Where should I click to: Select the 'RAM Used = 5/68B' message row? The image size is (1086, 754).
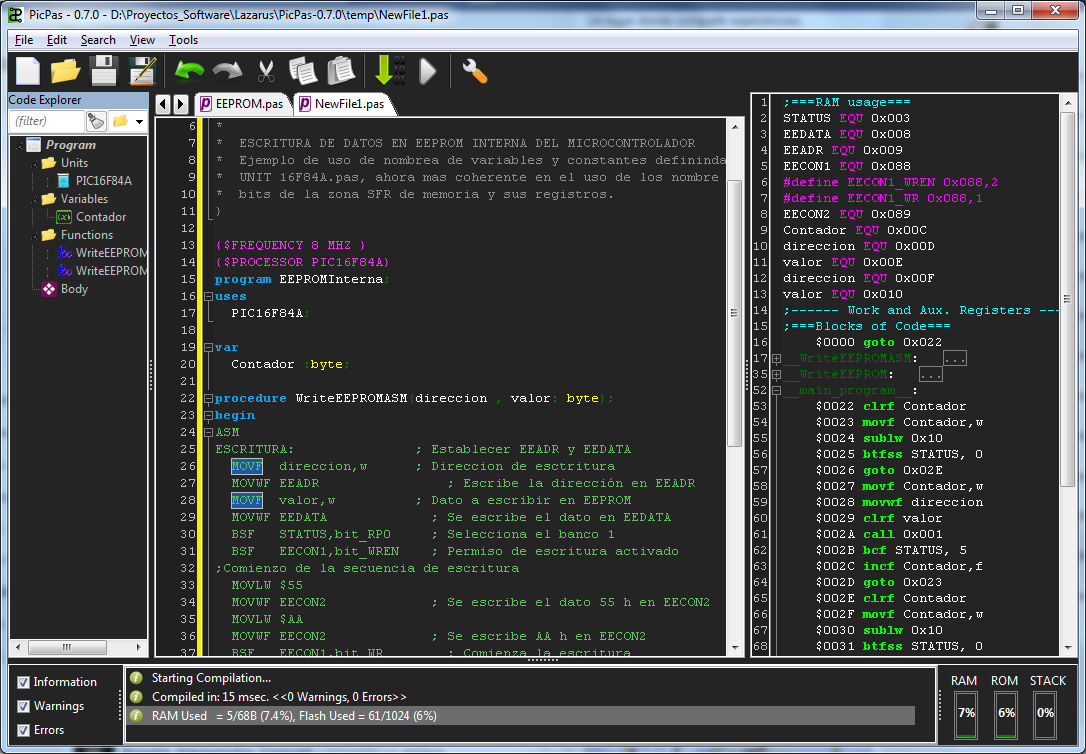pos(521,716)
